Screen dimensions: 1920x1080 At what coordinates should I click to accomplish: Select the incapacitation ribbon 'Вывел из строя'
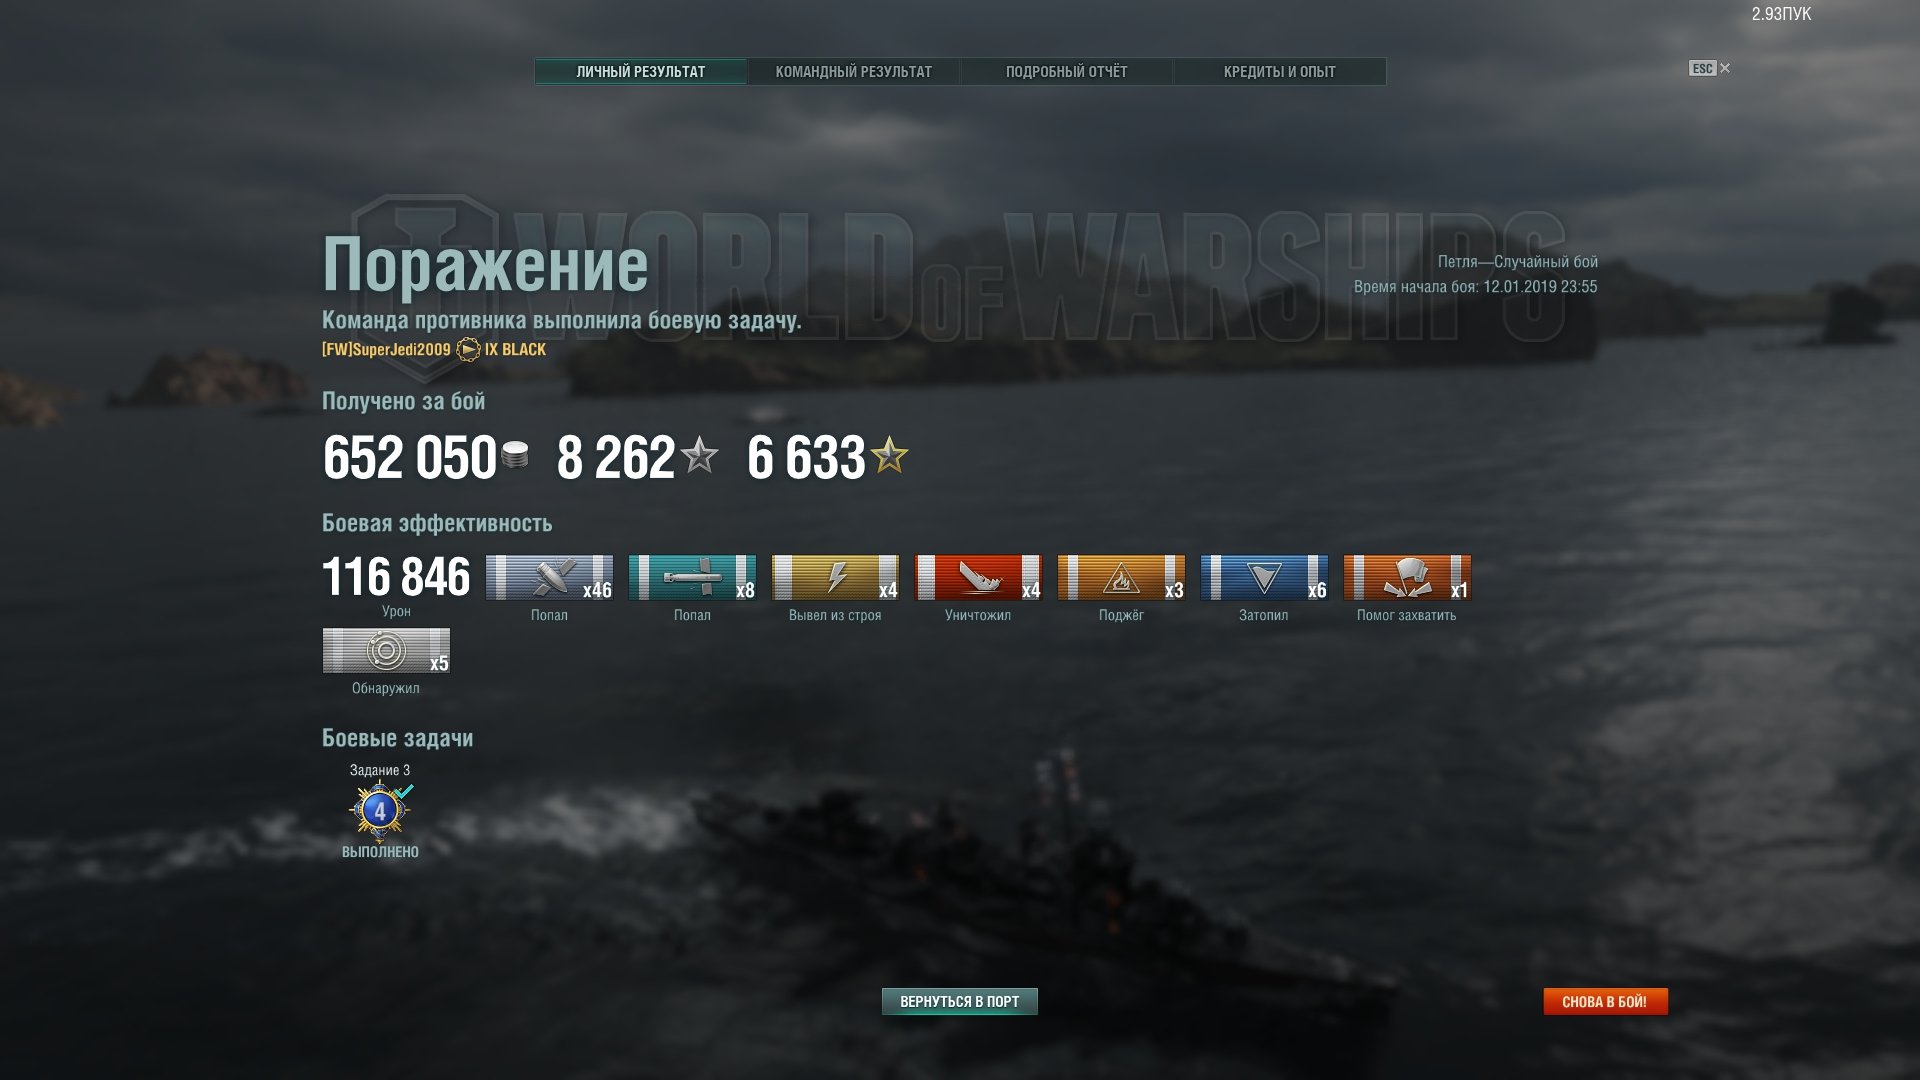(x=835, y=578)
